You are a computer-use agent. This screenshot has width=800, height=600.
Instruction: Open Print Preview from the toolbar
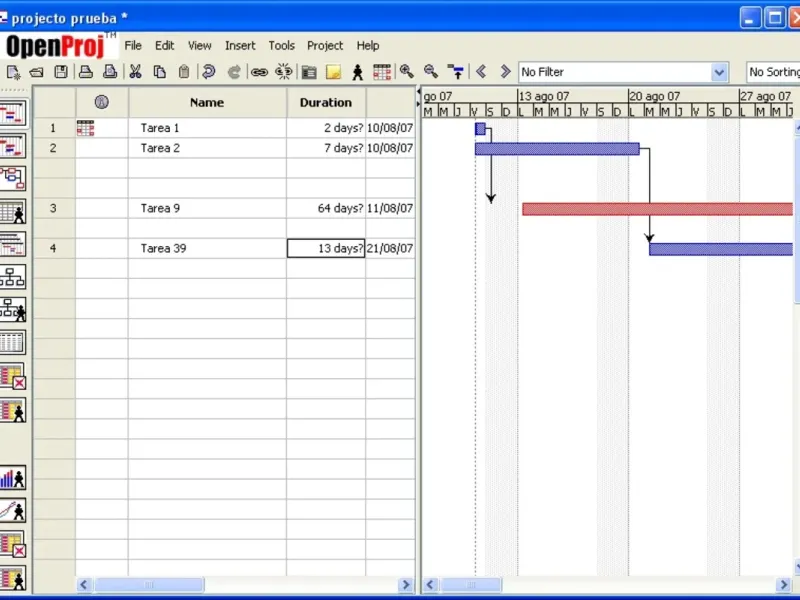click(110, 72)
